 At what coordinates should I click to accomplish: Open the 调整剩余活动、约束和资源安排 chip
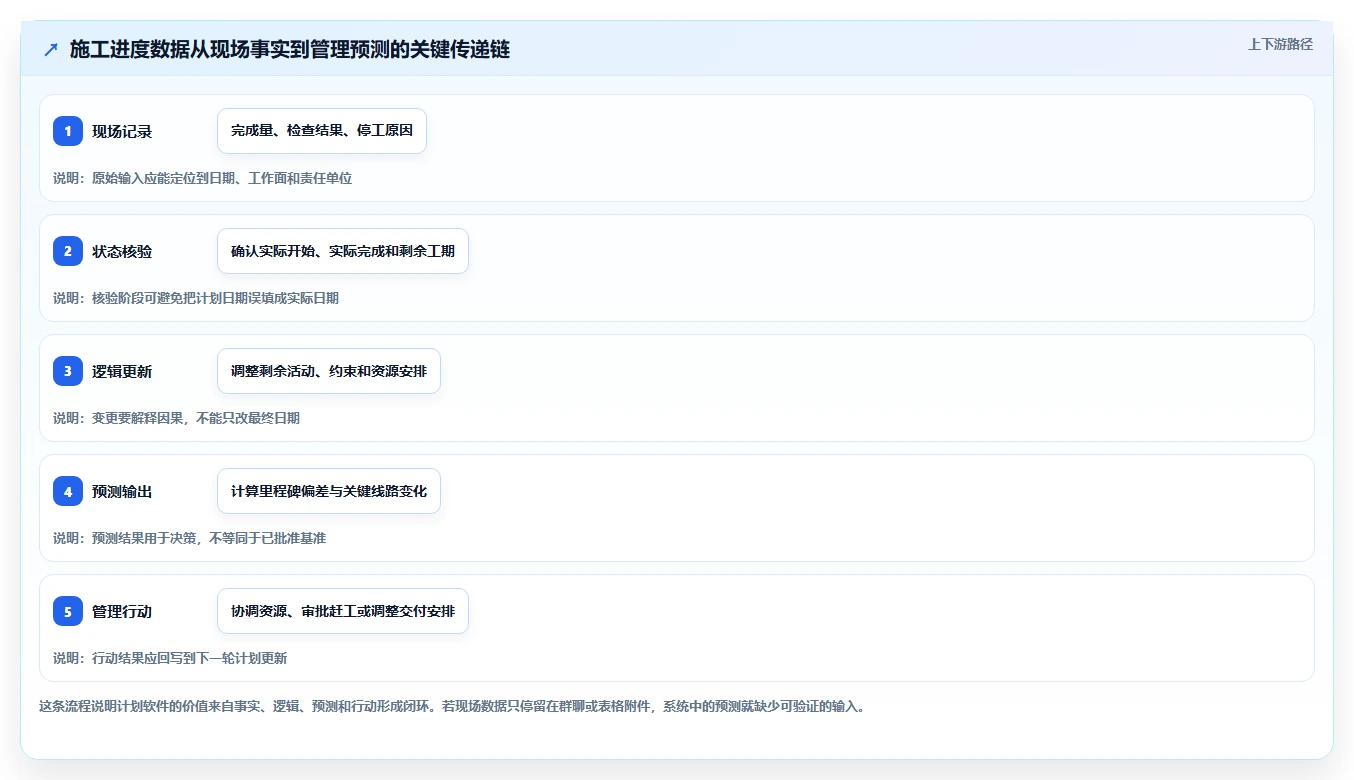point(329,371)
